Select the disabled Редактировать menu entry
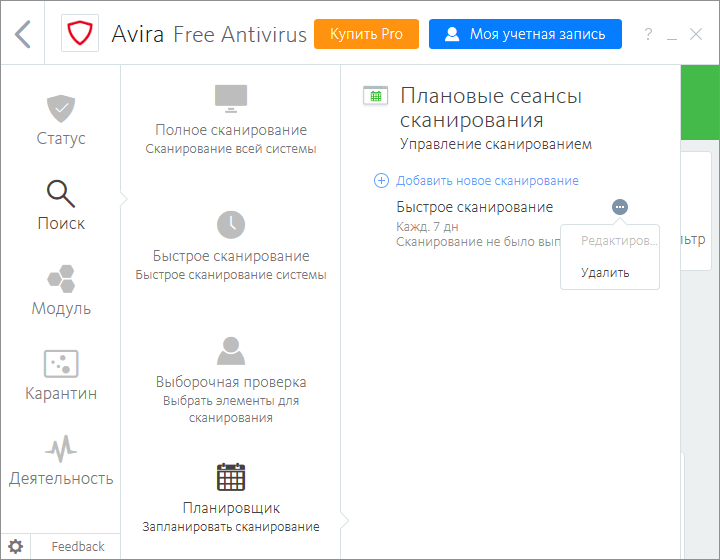 (x=619, y=243)
